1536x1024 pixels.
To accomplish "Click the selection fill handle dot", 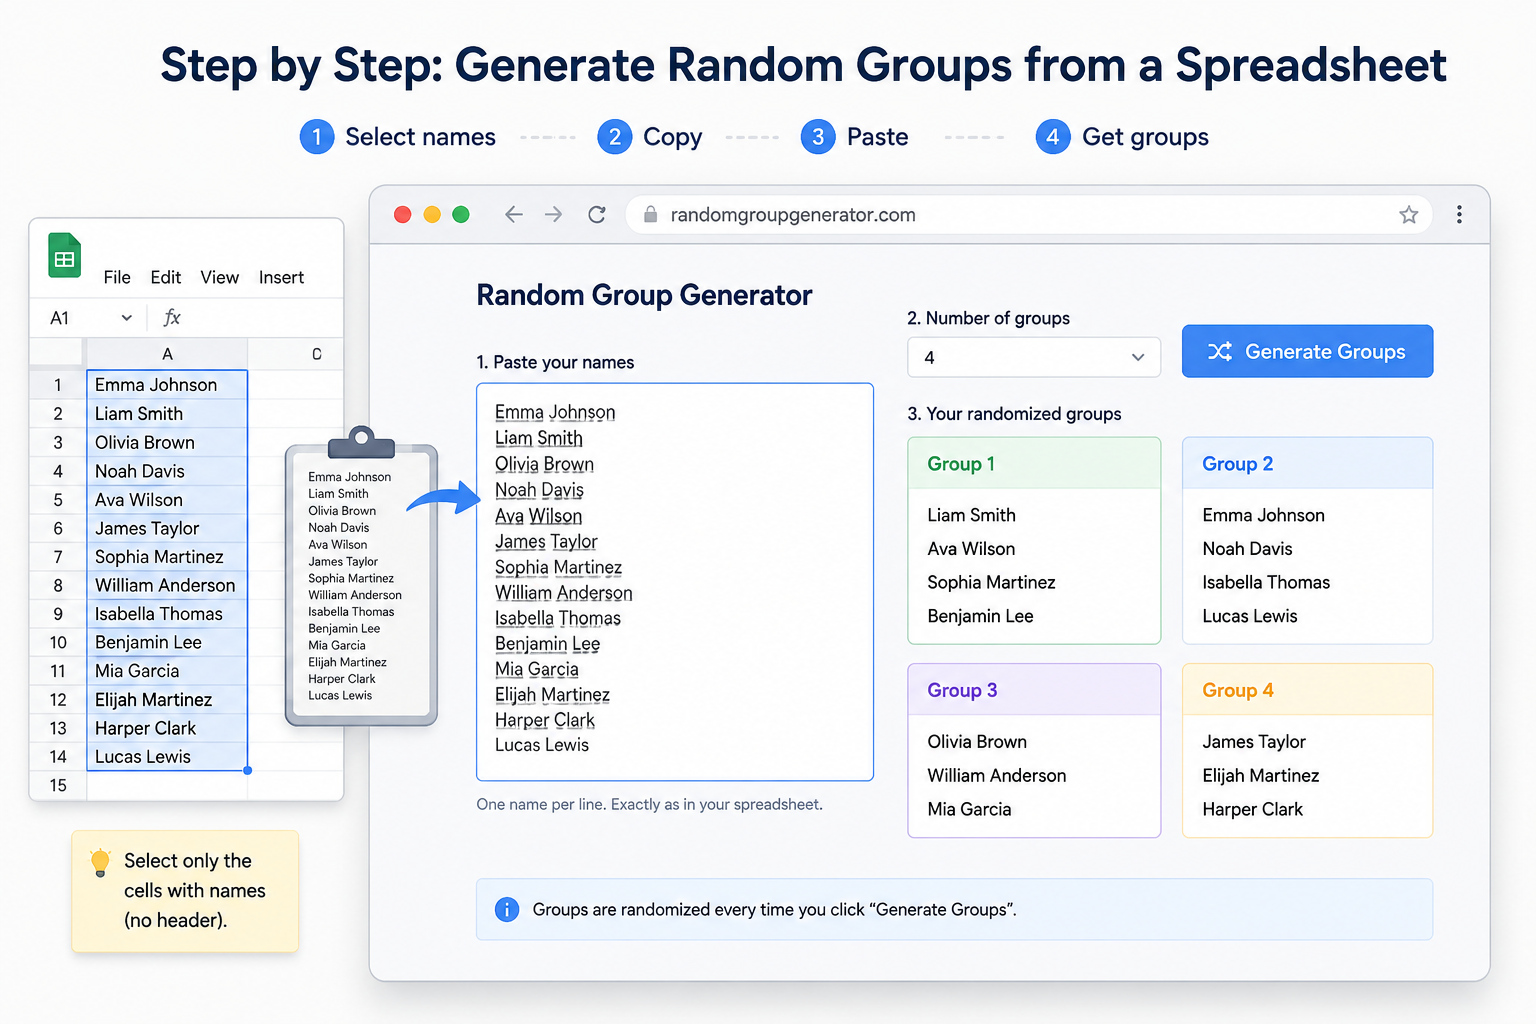I will pyautogui.click(x=247, y=771).
